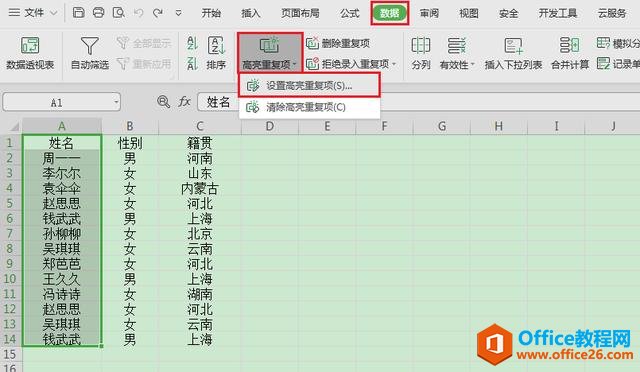Switch to the 公式 tab
640x372 pixels.
350,13
